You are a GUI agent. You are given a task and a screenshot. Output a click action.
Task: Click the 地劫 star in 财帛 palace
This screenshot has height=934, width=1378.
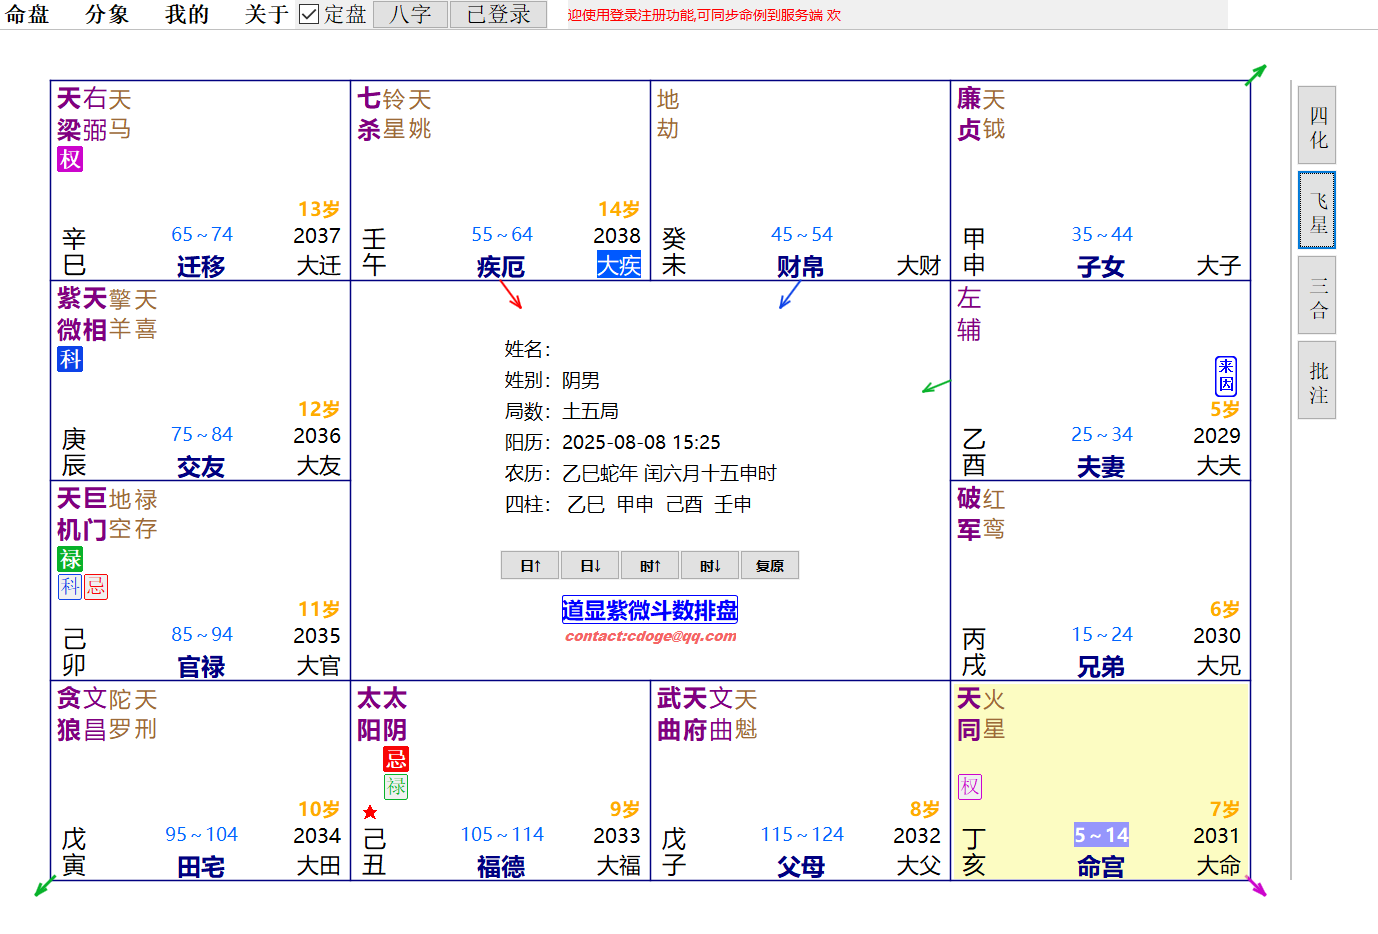click(x=668, y=114)
